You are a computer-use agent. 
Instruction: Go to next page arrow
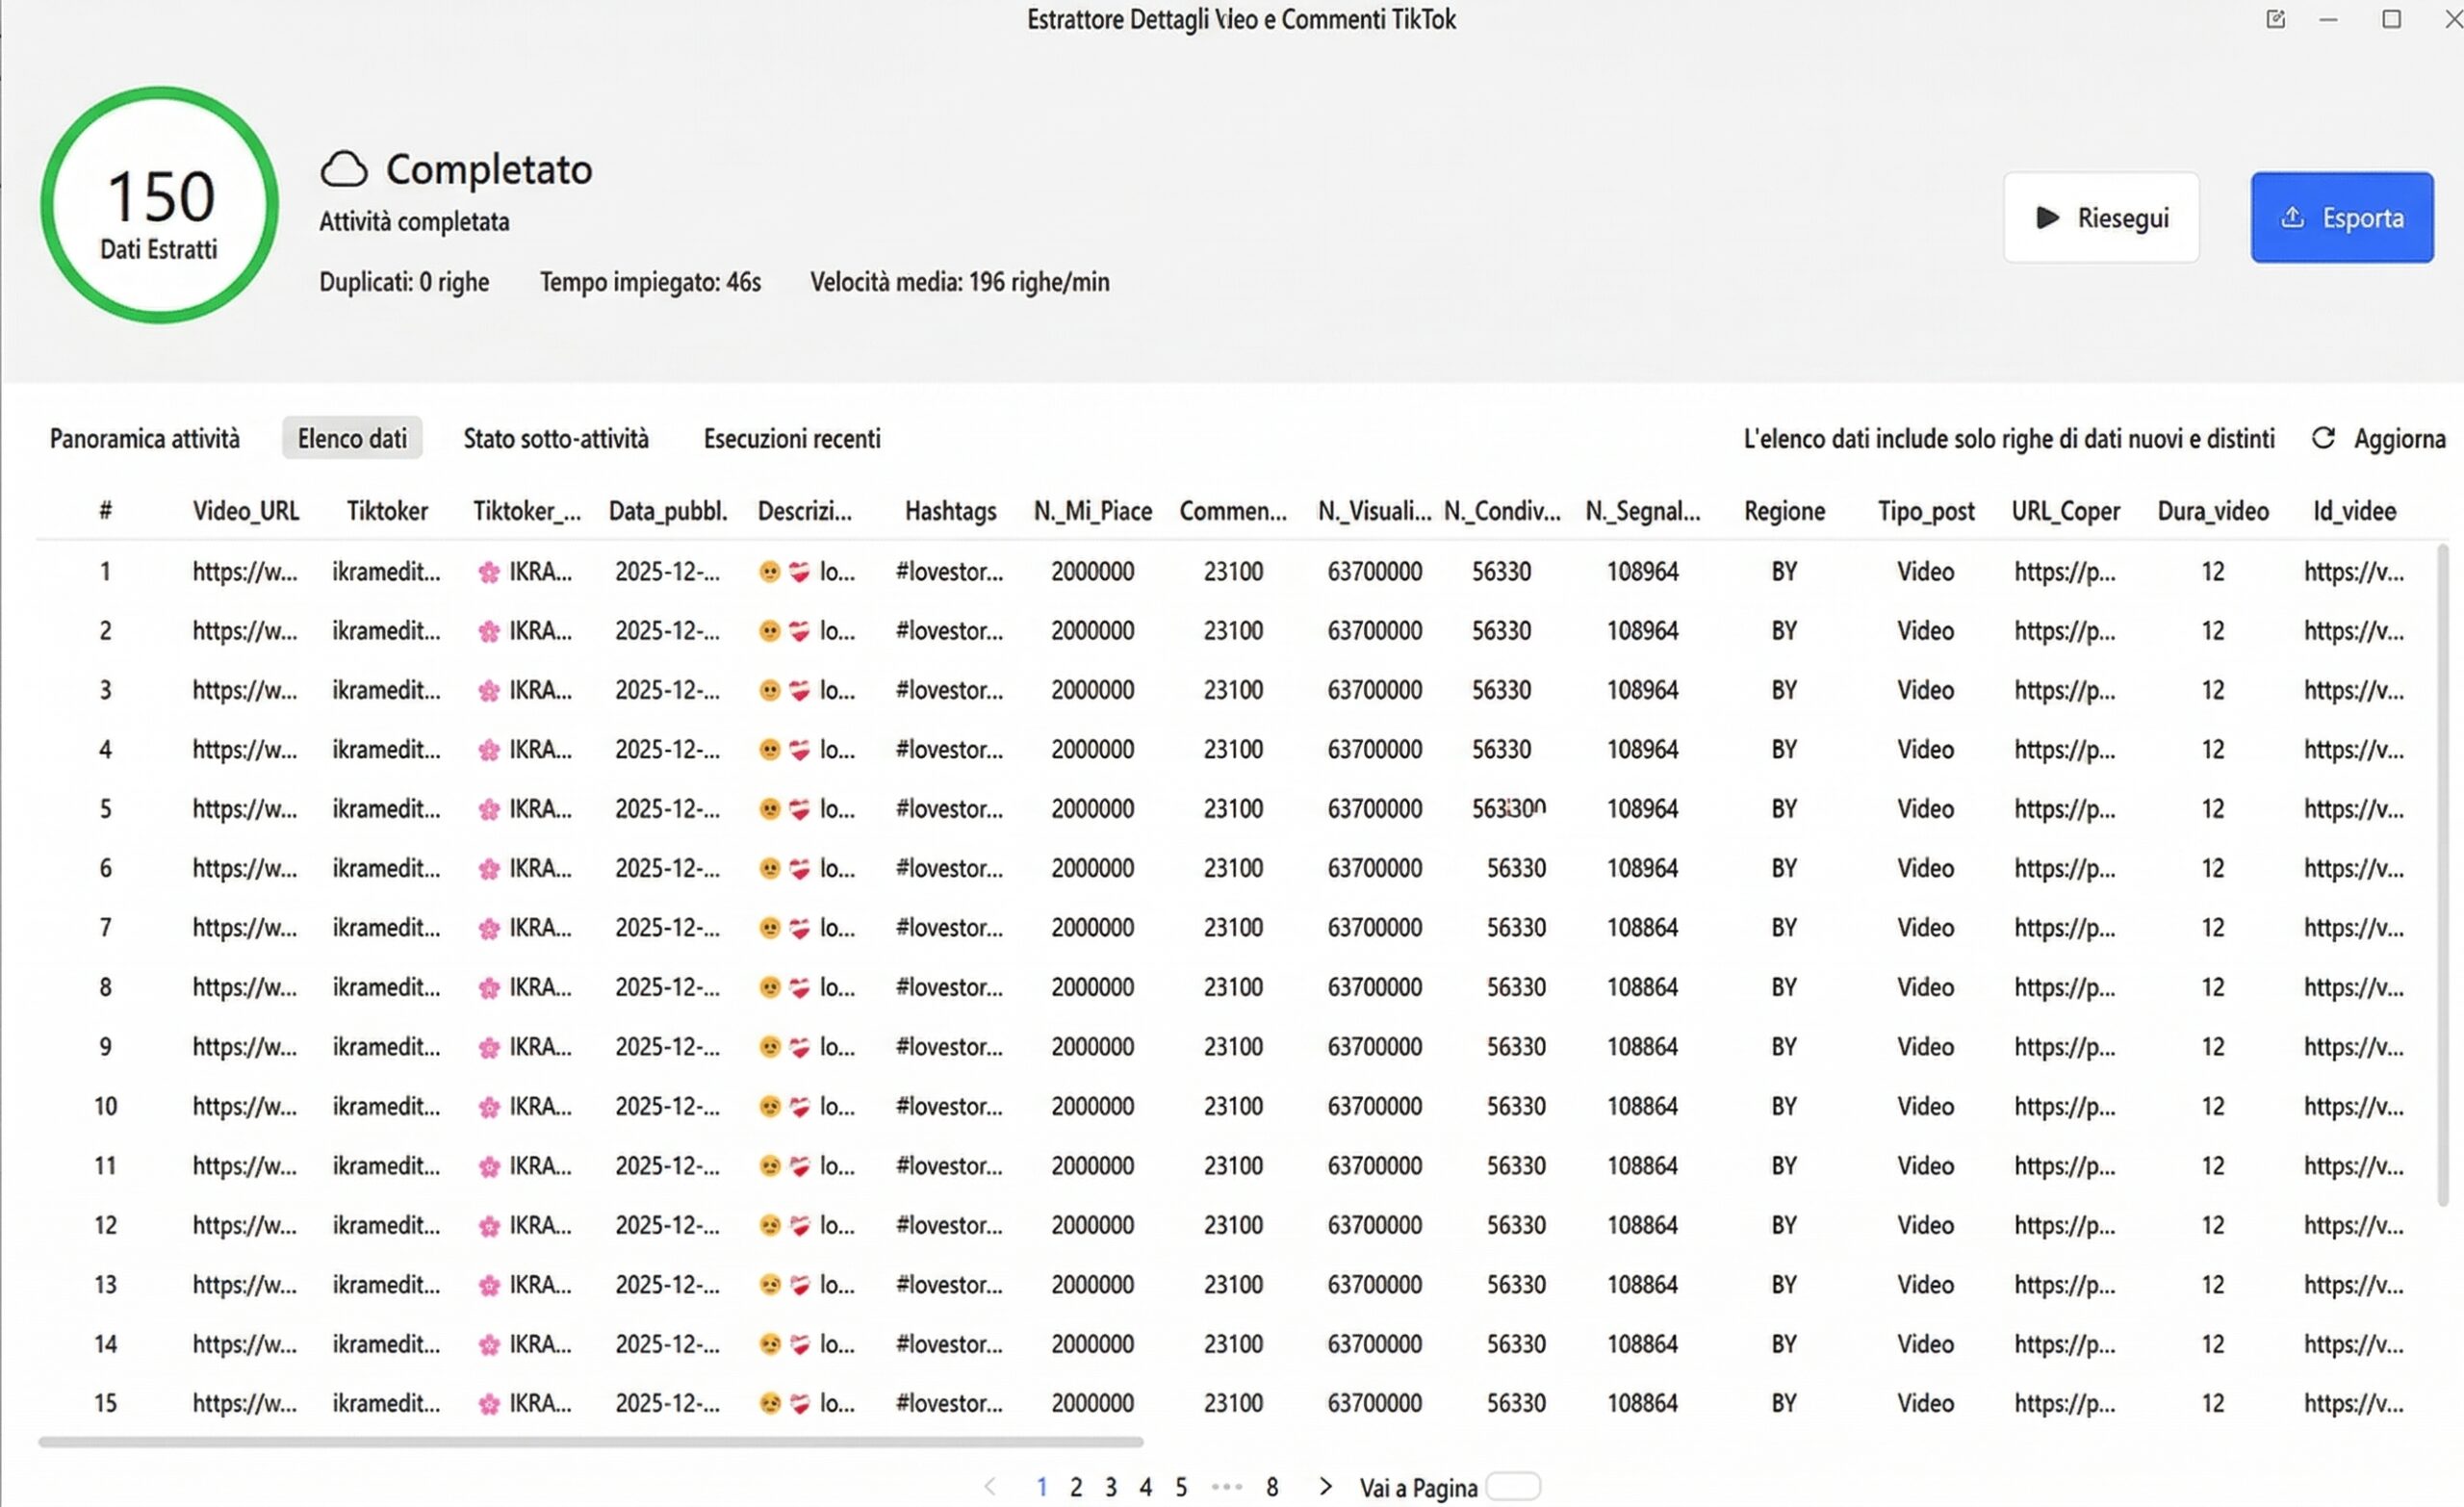(1325, 1486)
